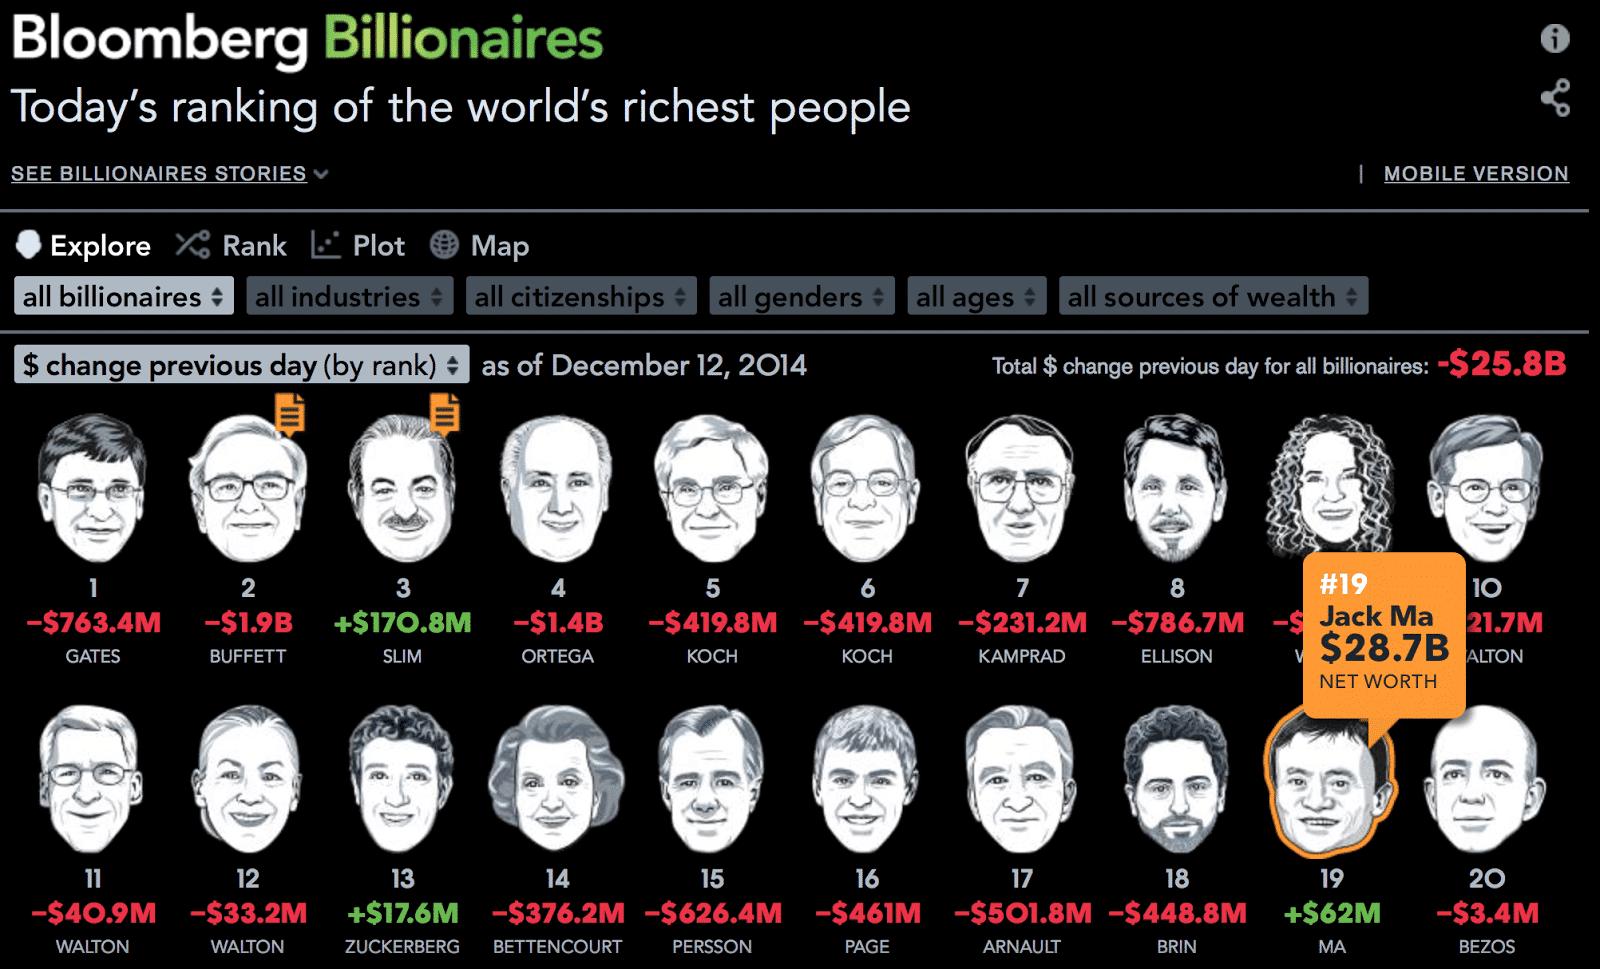Screen dimensions: 1600x969
Task: Open the story note icon on Buffett
Action: point(290,413)
